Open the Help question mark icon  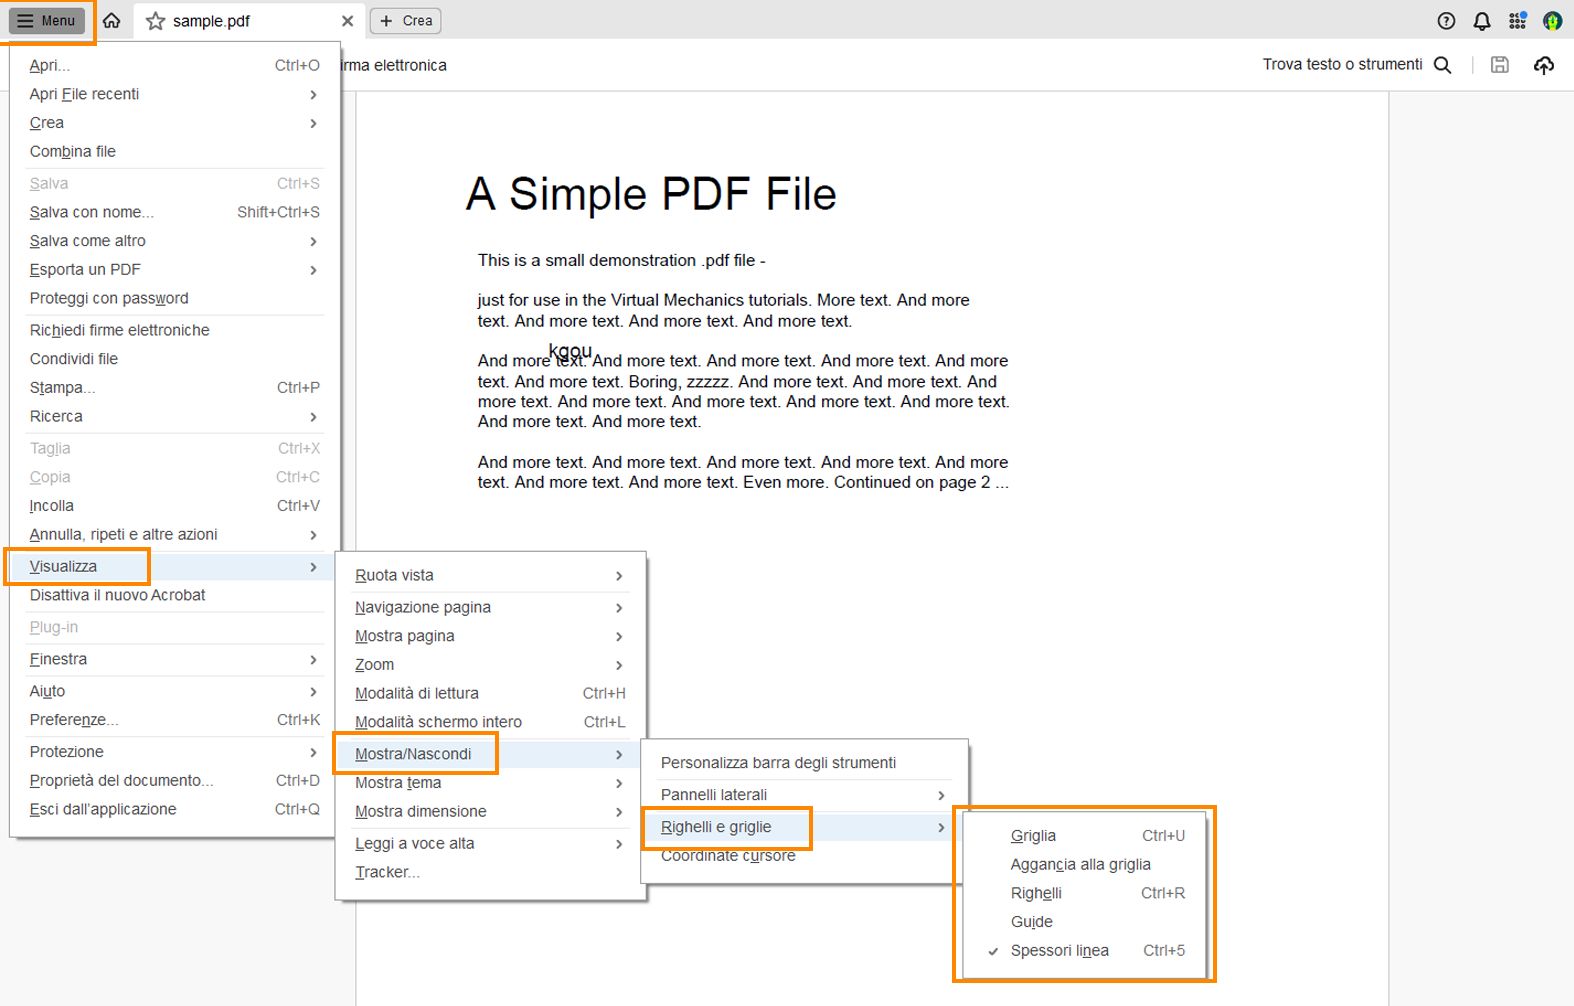pos(1446,21)
